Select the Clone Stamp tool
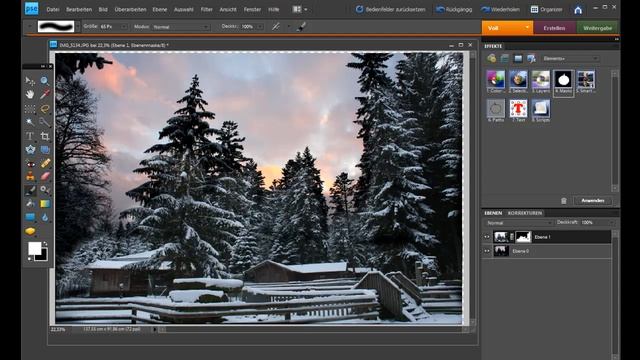Image resolution: width=640 pixels, height=360 pixels. click(x=30, y=177)
